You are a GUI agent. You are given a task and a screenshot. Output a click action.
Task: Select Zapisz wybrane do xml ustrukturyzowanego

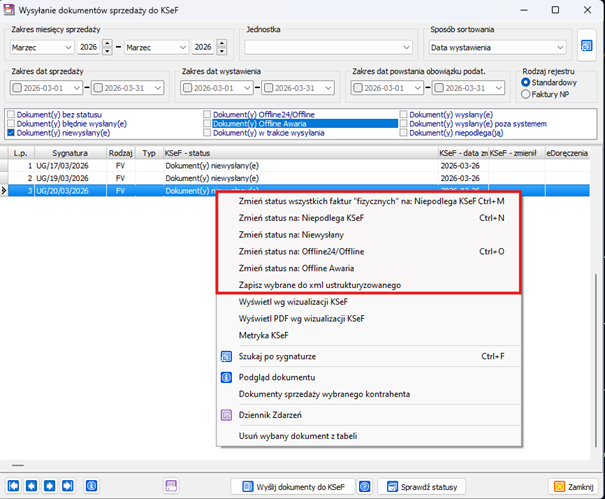click(x=320, y=285)
